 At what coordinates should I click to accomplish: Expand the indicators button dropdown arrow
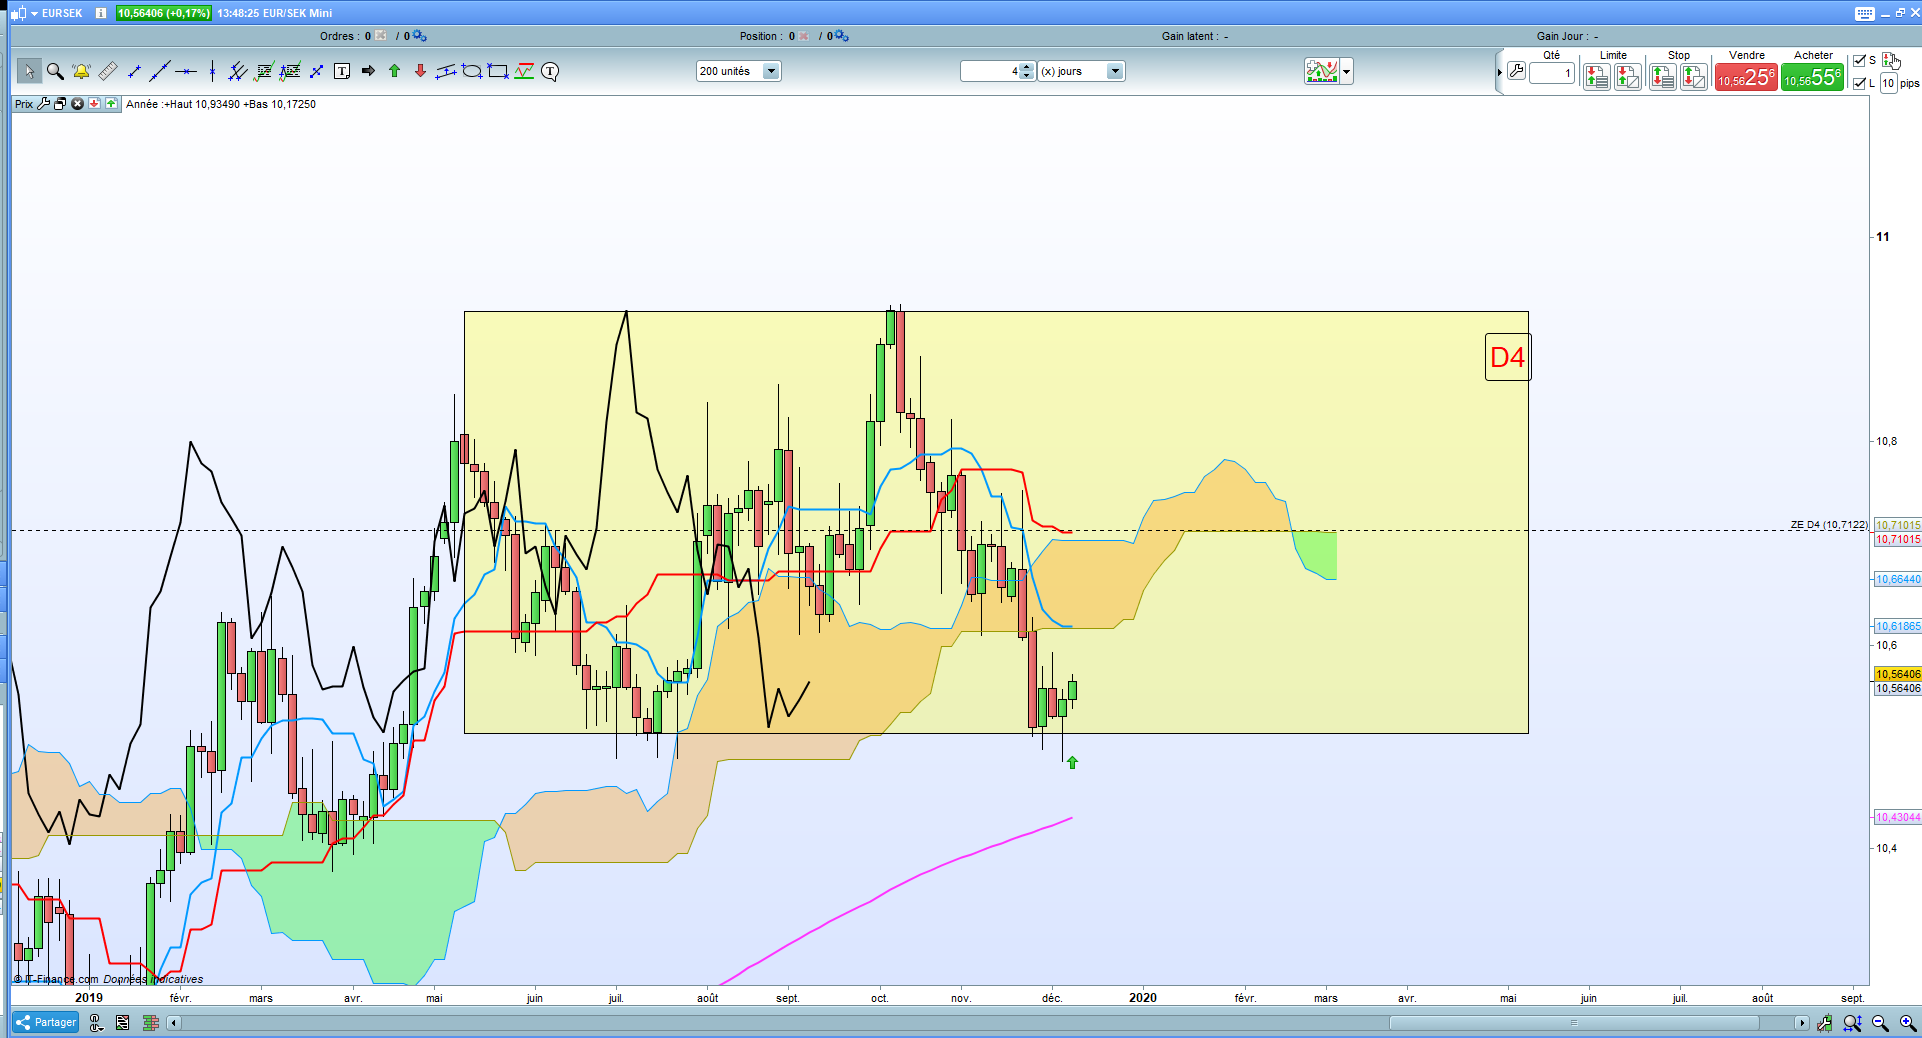point(1347,71)
